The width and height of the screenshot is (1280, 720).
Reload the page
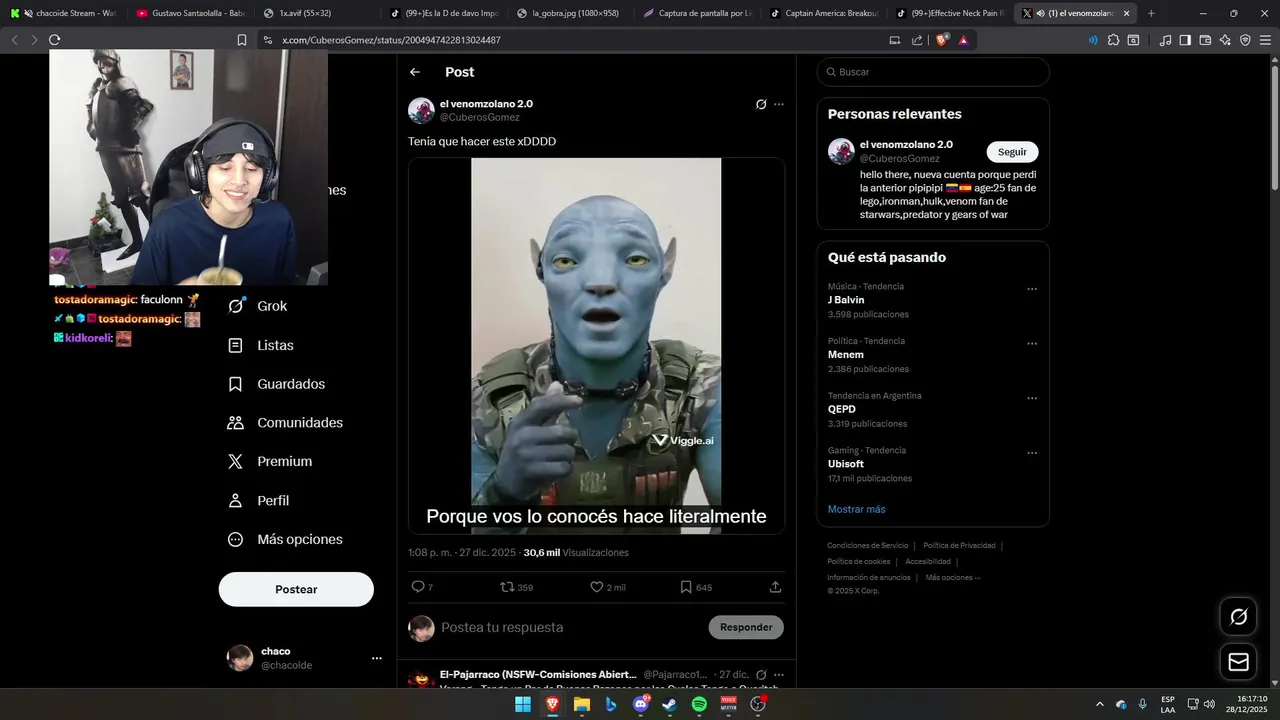54,40
